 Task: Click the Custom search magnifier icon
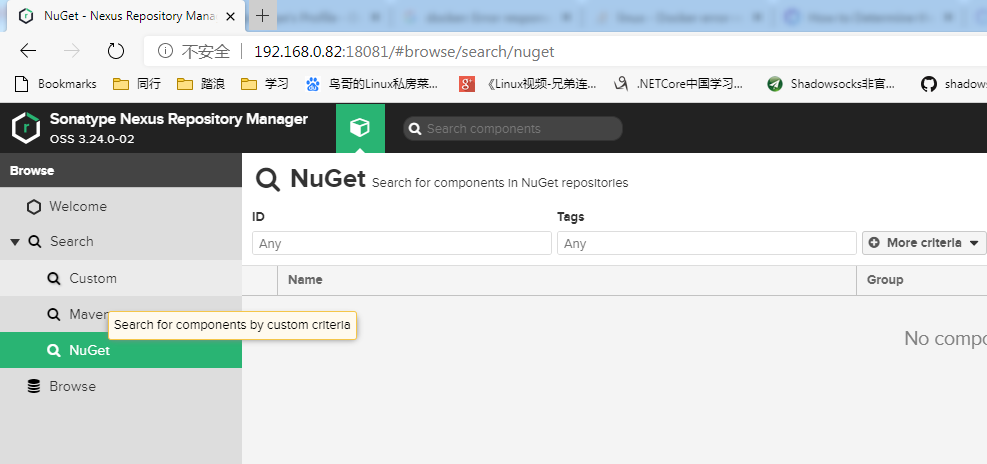[x=54, y=279]
